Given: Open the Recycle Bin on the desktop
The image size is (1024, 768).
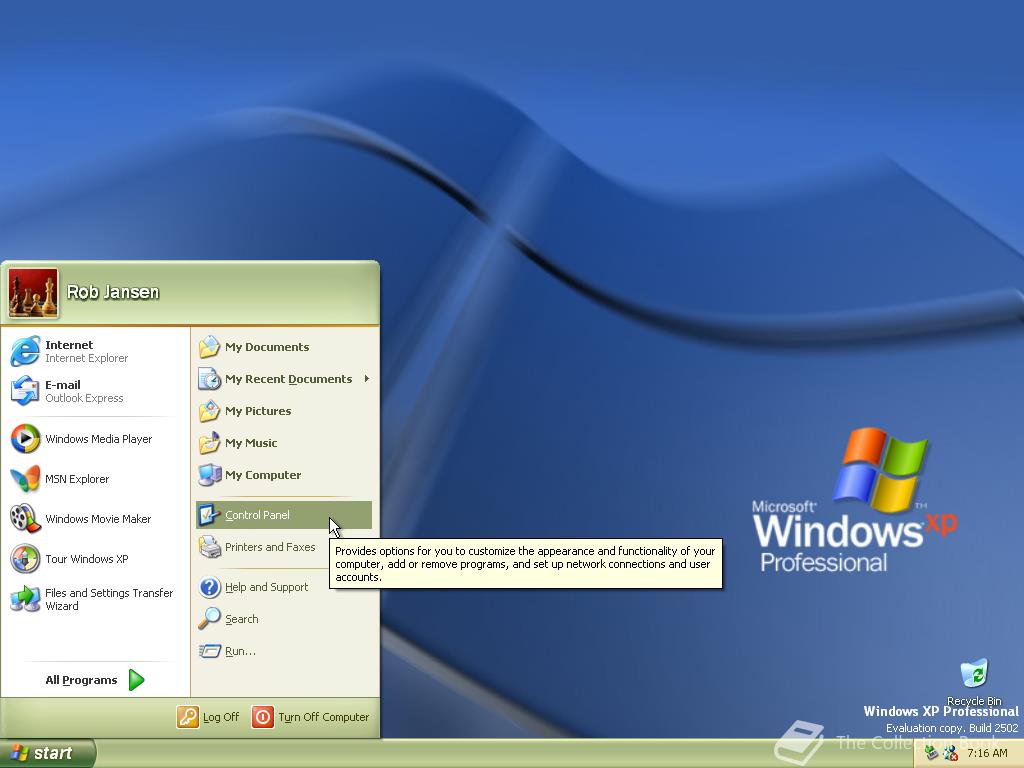Looking at the screenshot, I should coord(974,674).
